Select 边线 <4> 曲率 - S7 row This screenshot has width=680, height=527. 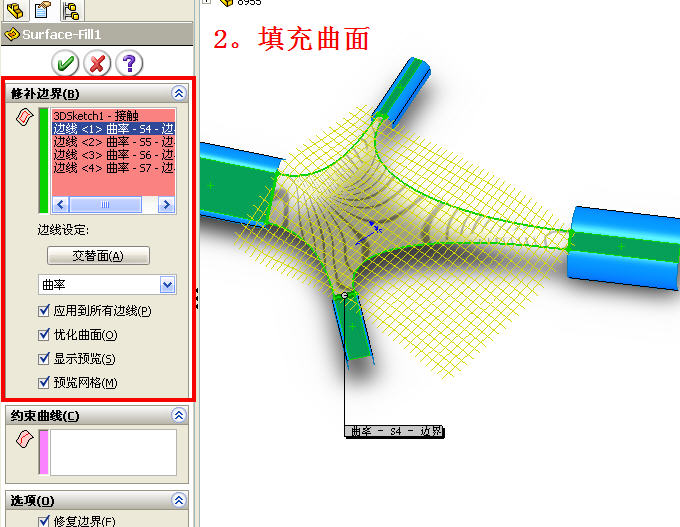coord(114,167)
